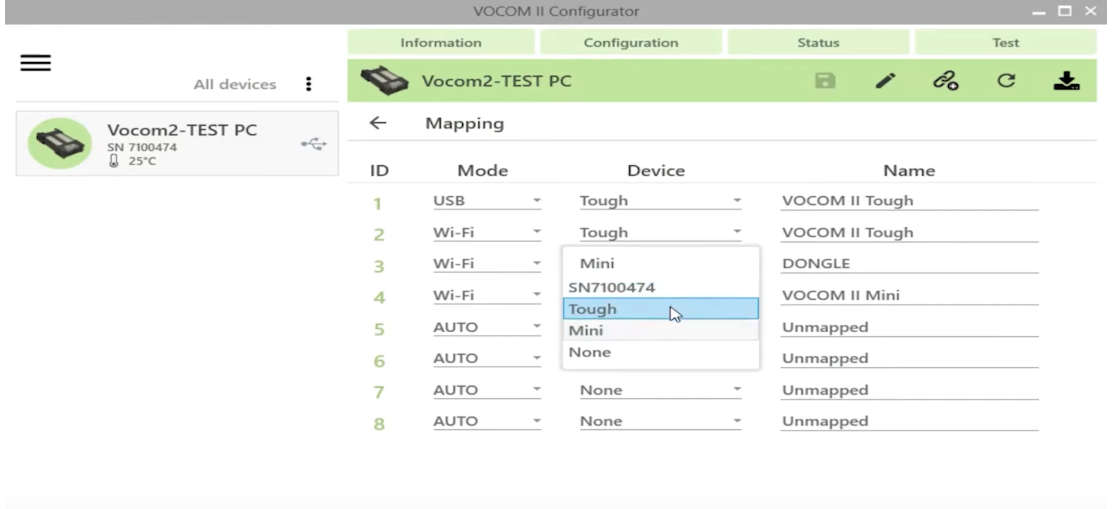Click the Vocom2-TEST PC device thumbnail in list
Image resolution: width=1114 pixels, height=509 pixels.
coord(60,144)
